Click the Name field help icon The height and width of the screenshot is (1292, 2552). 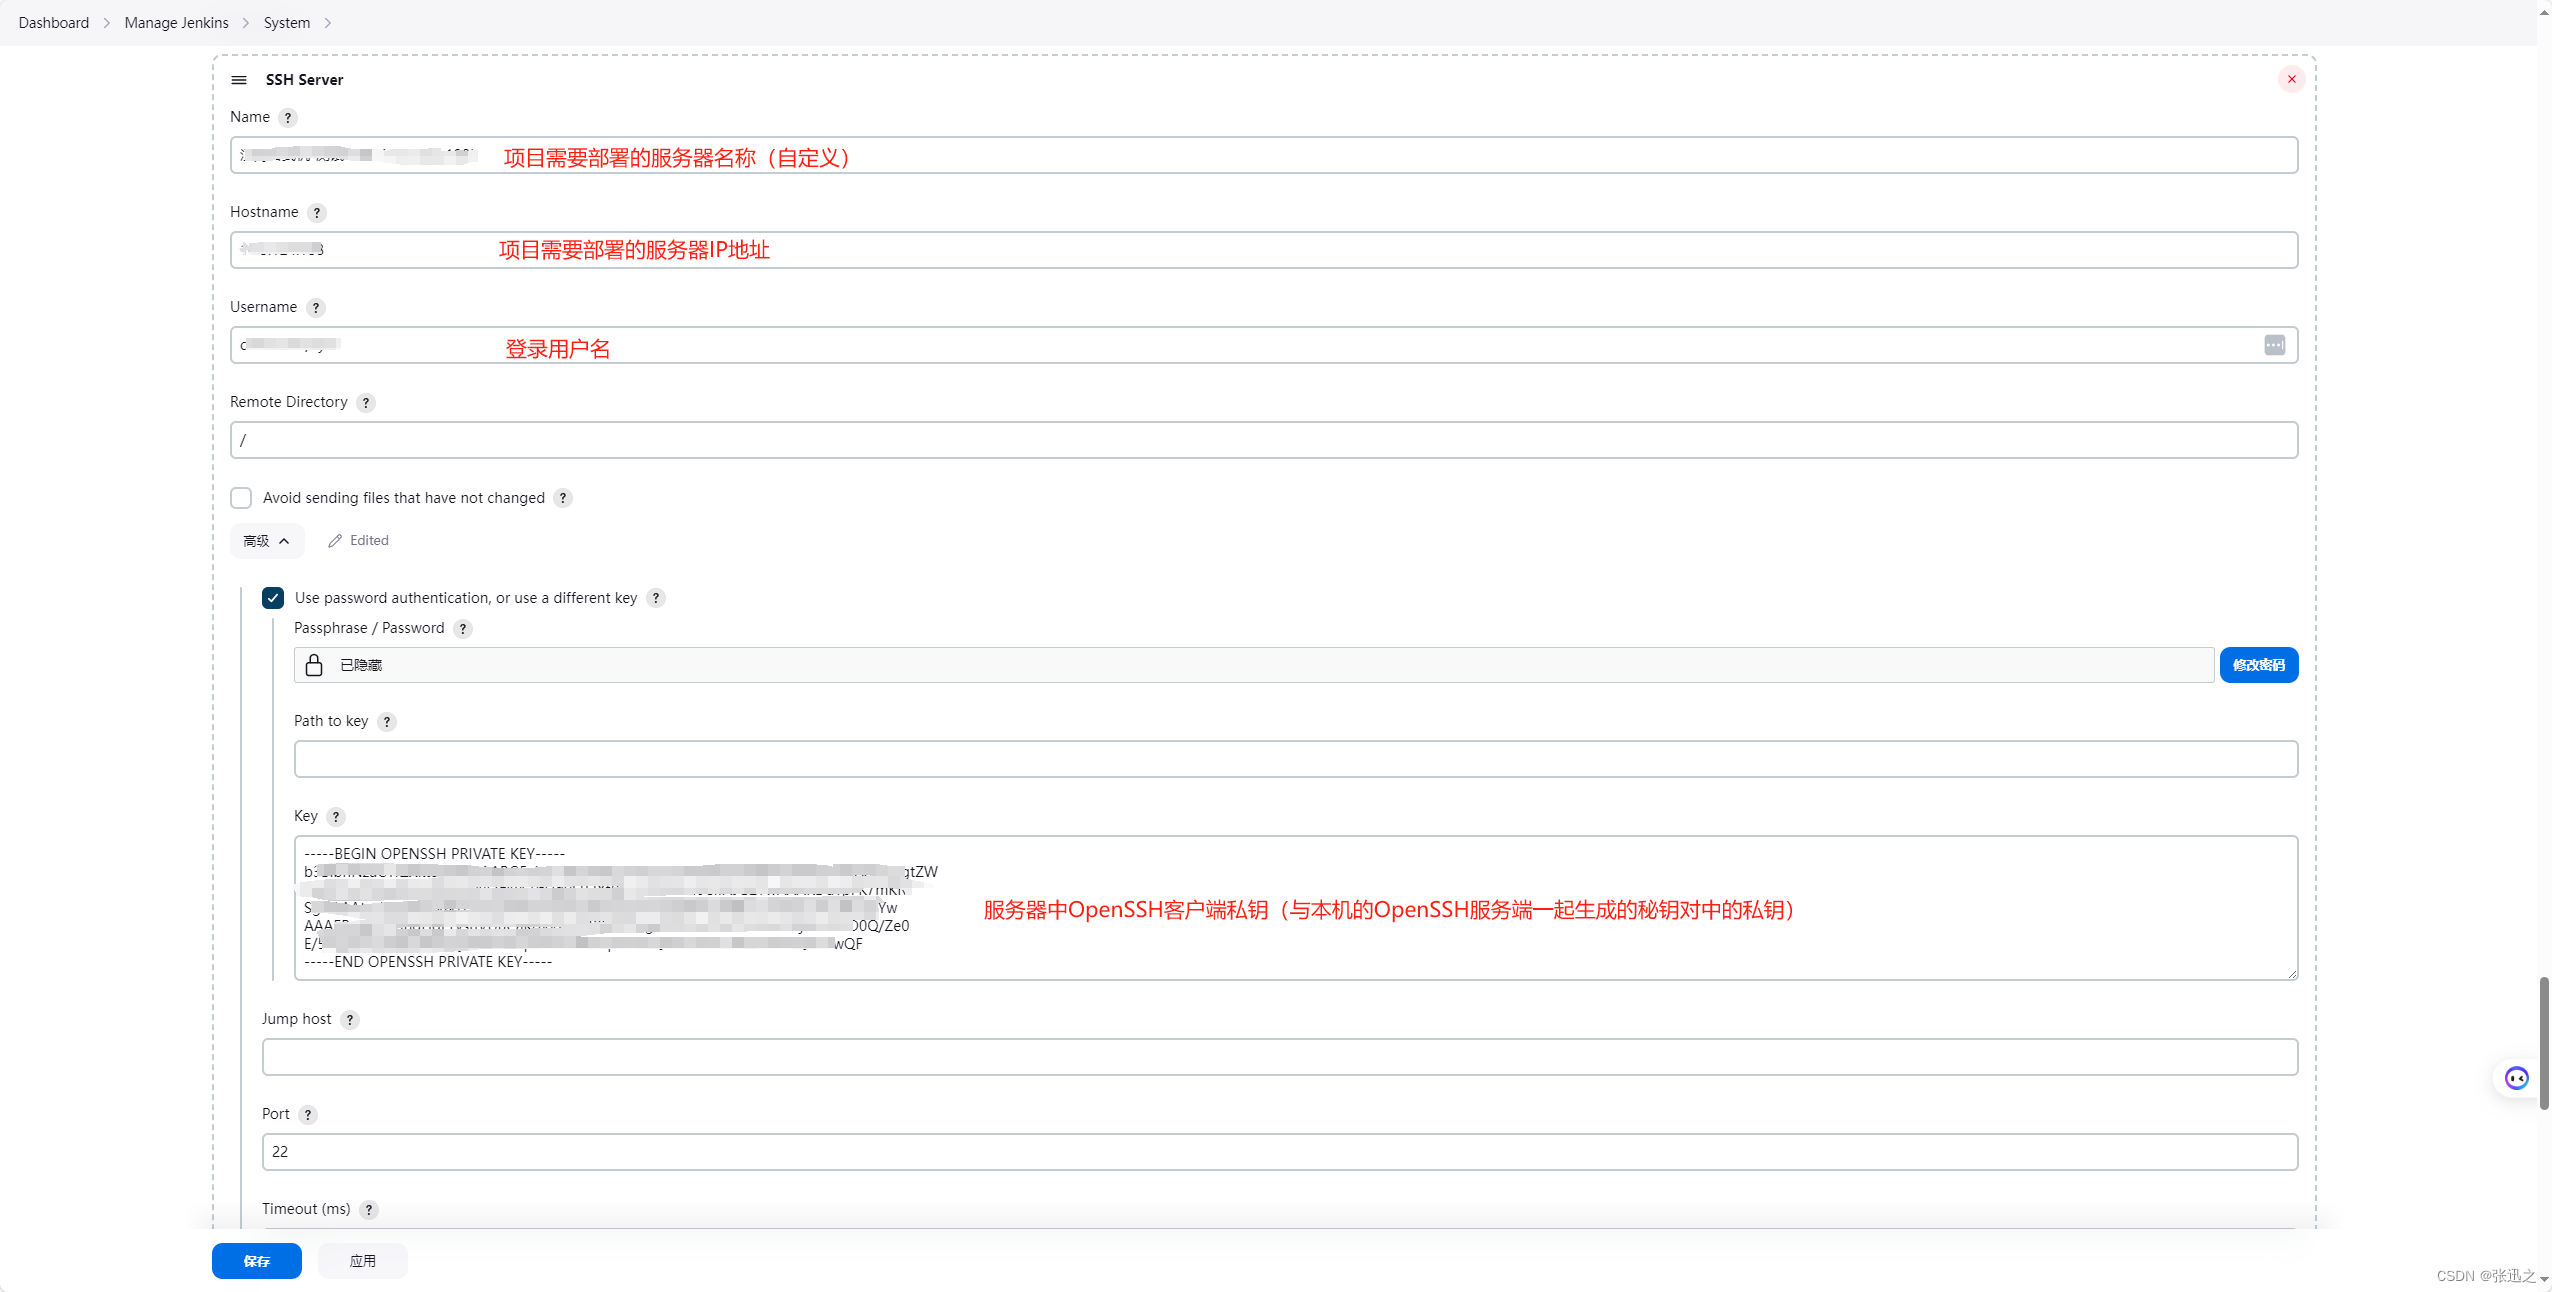288,115
